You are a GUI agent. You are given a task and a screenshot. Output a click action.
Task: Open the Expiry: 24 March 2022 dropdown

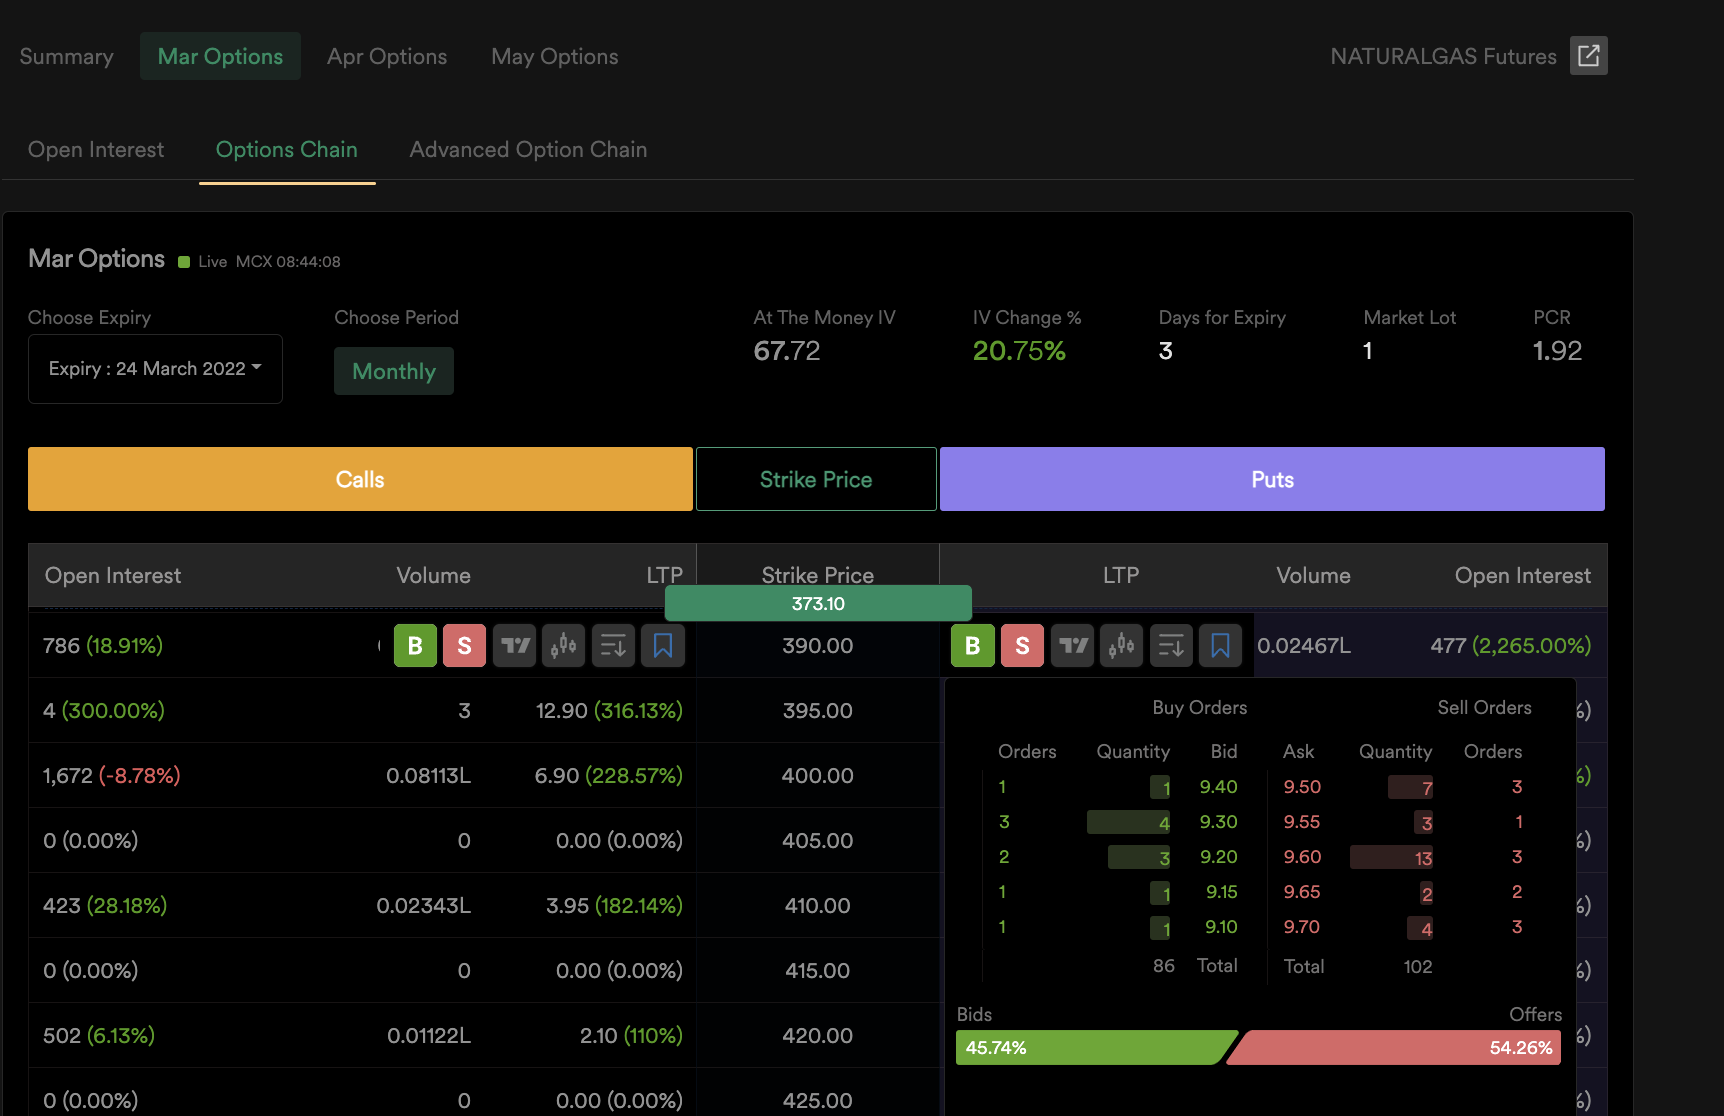(155, 369)
